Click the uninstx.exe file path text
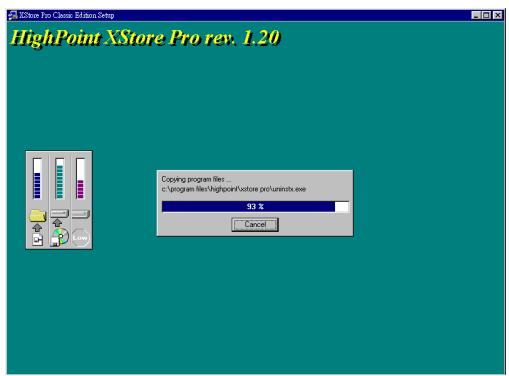509x376 pixels. coord(234,189)
